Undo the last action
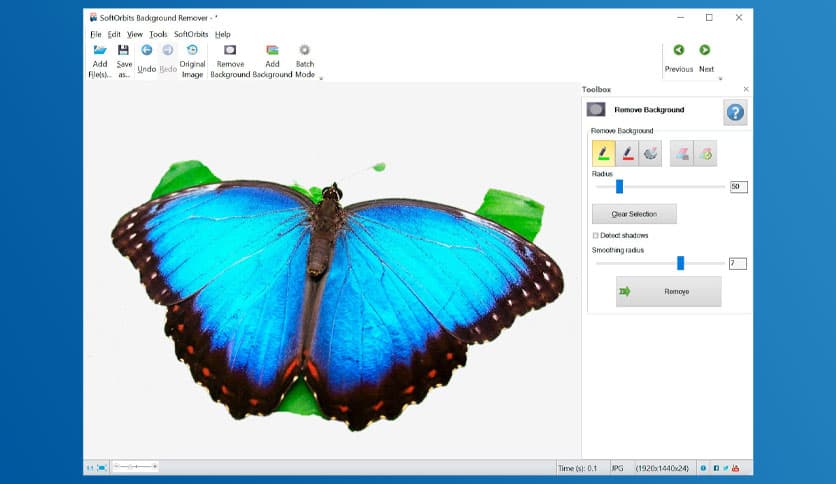This screenshot has height=484, width=836. coord(146,51)
